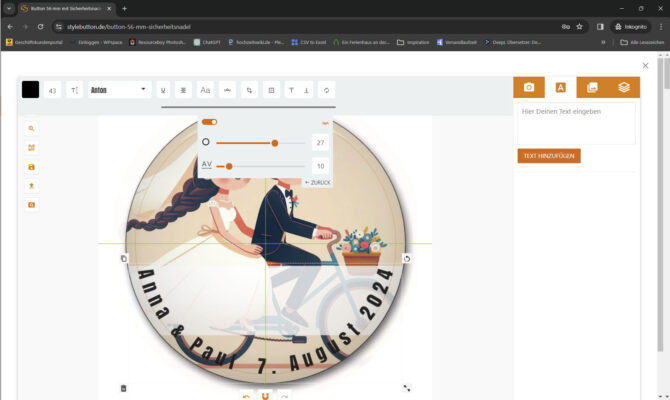The image size is (670, 400).
Task: Click the ZURÜCK back button
Action: (317, 183)
